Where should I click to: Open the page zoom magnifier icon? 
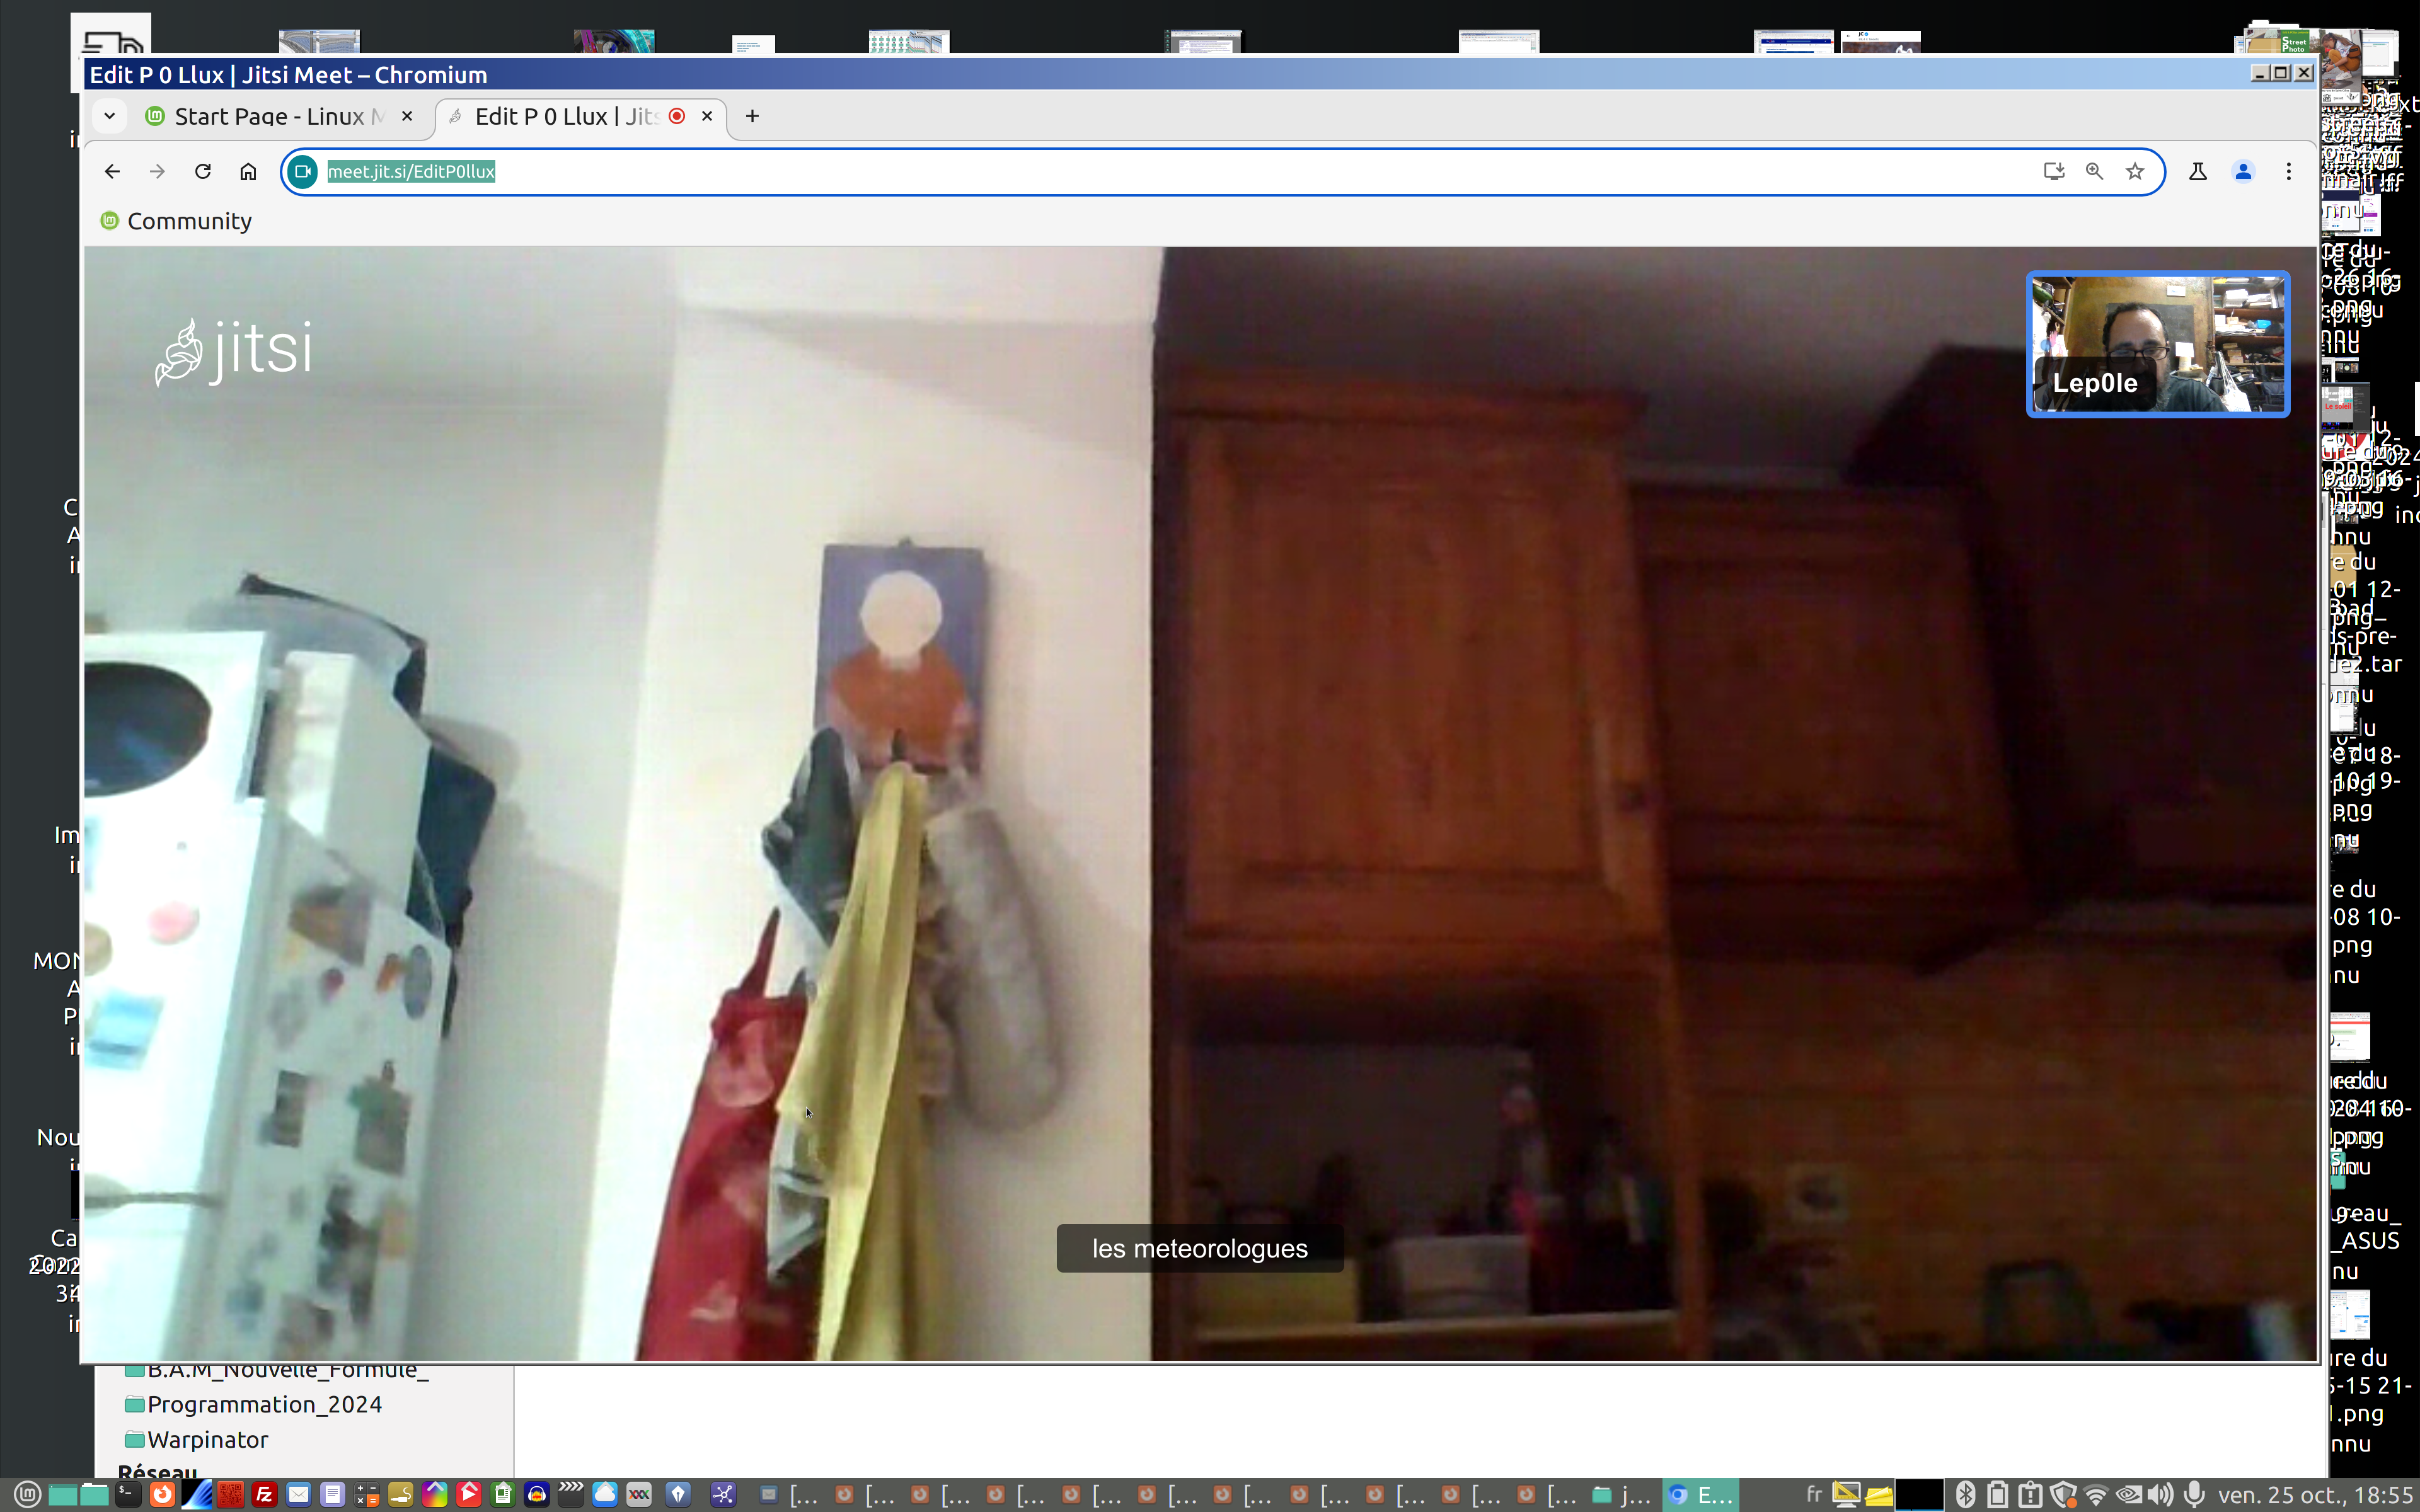pyautogui.click(x=2094, y=172)
